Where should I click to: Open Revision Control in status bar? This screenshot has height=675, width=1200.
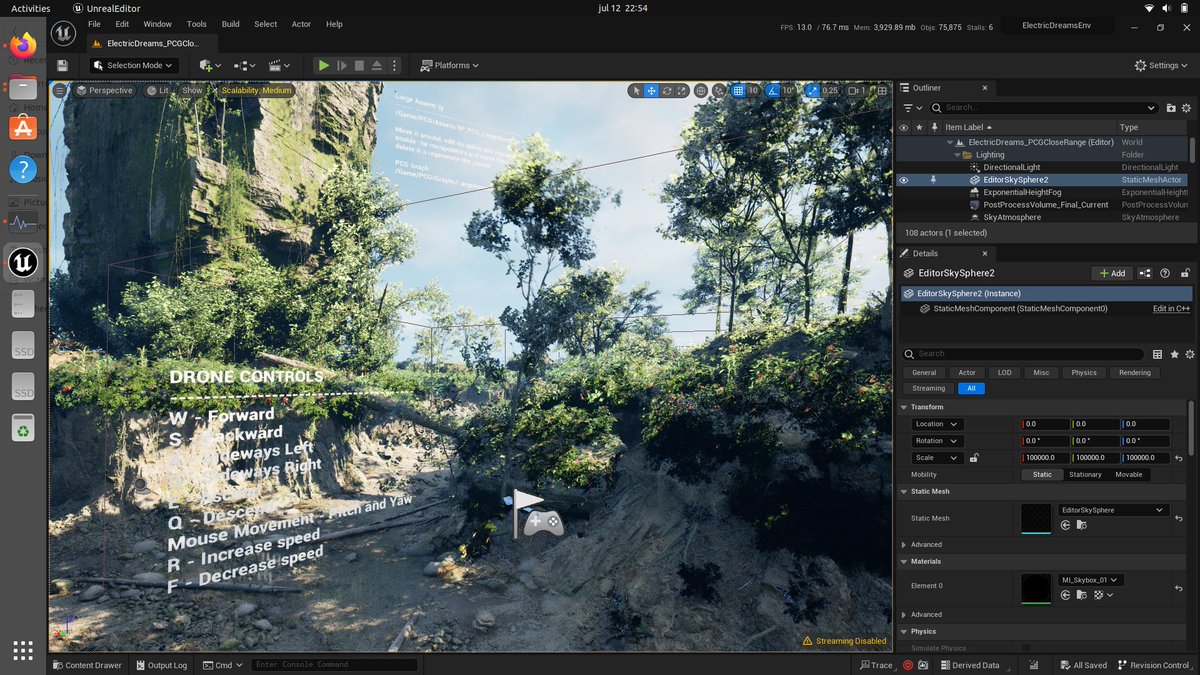pos(1152,665)
